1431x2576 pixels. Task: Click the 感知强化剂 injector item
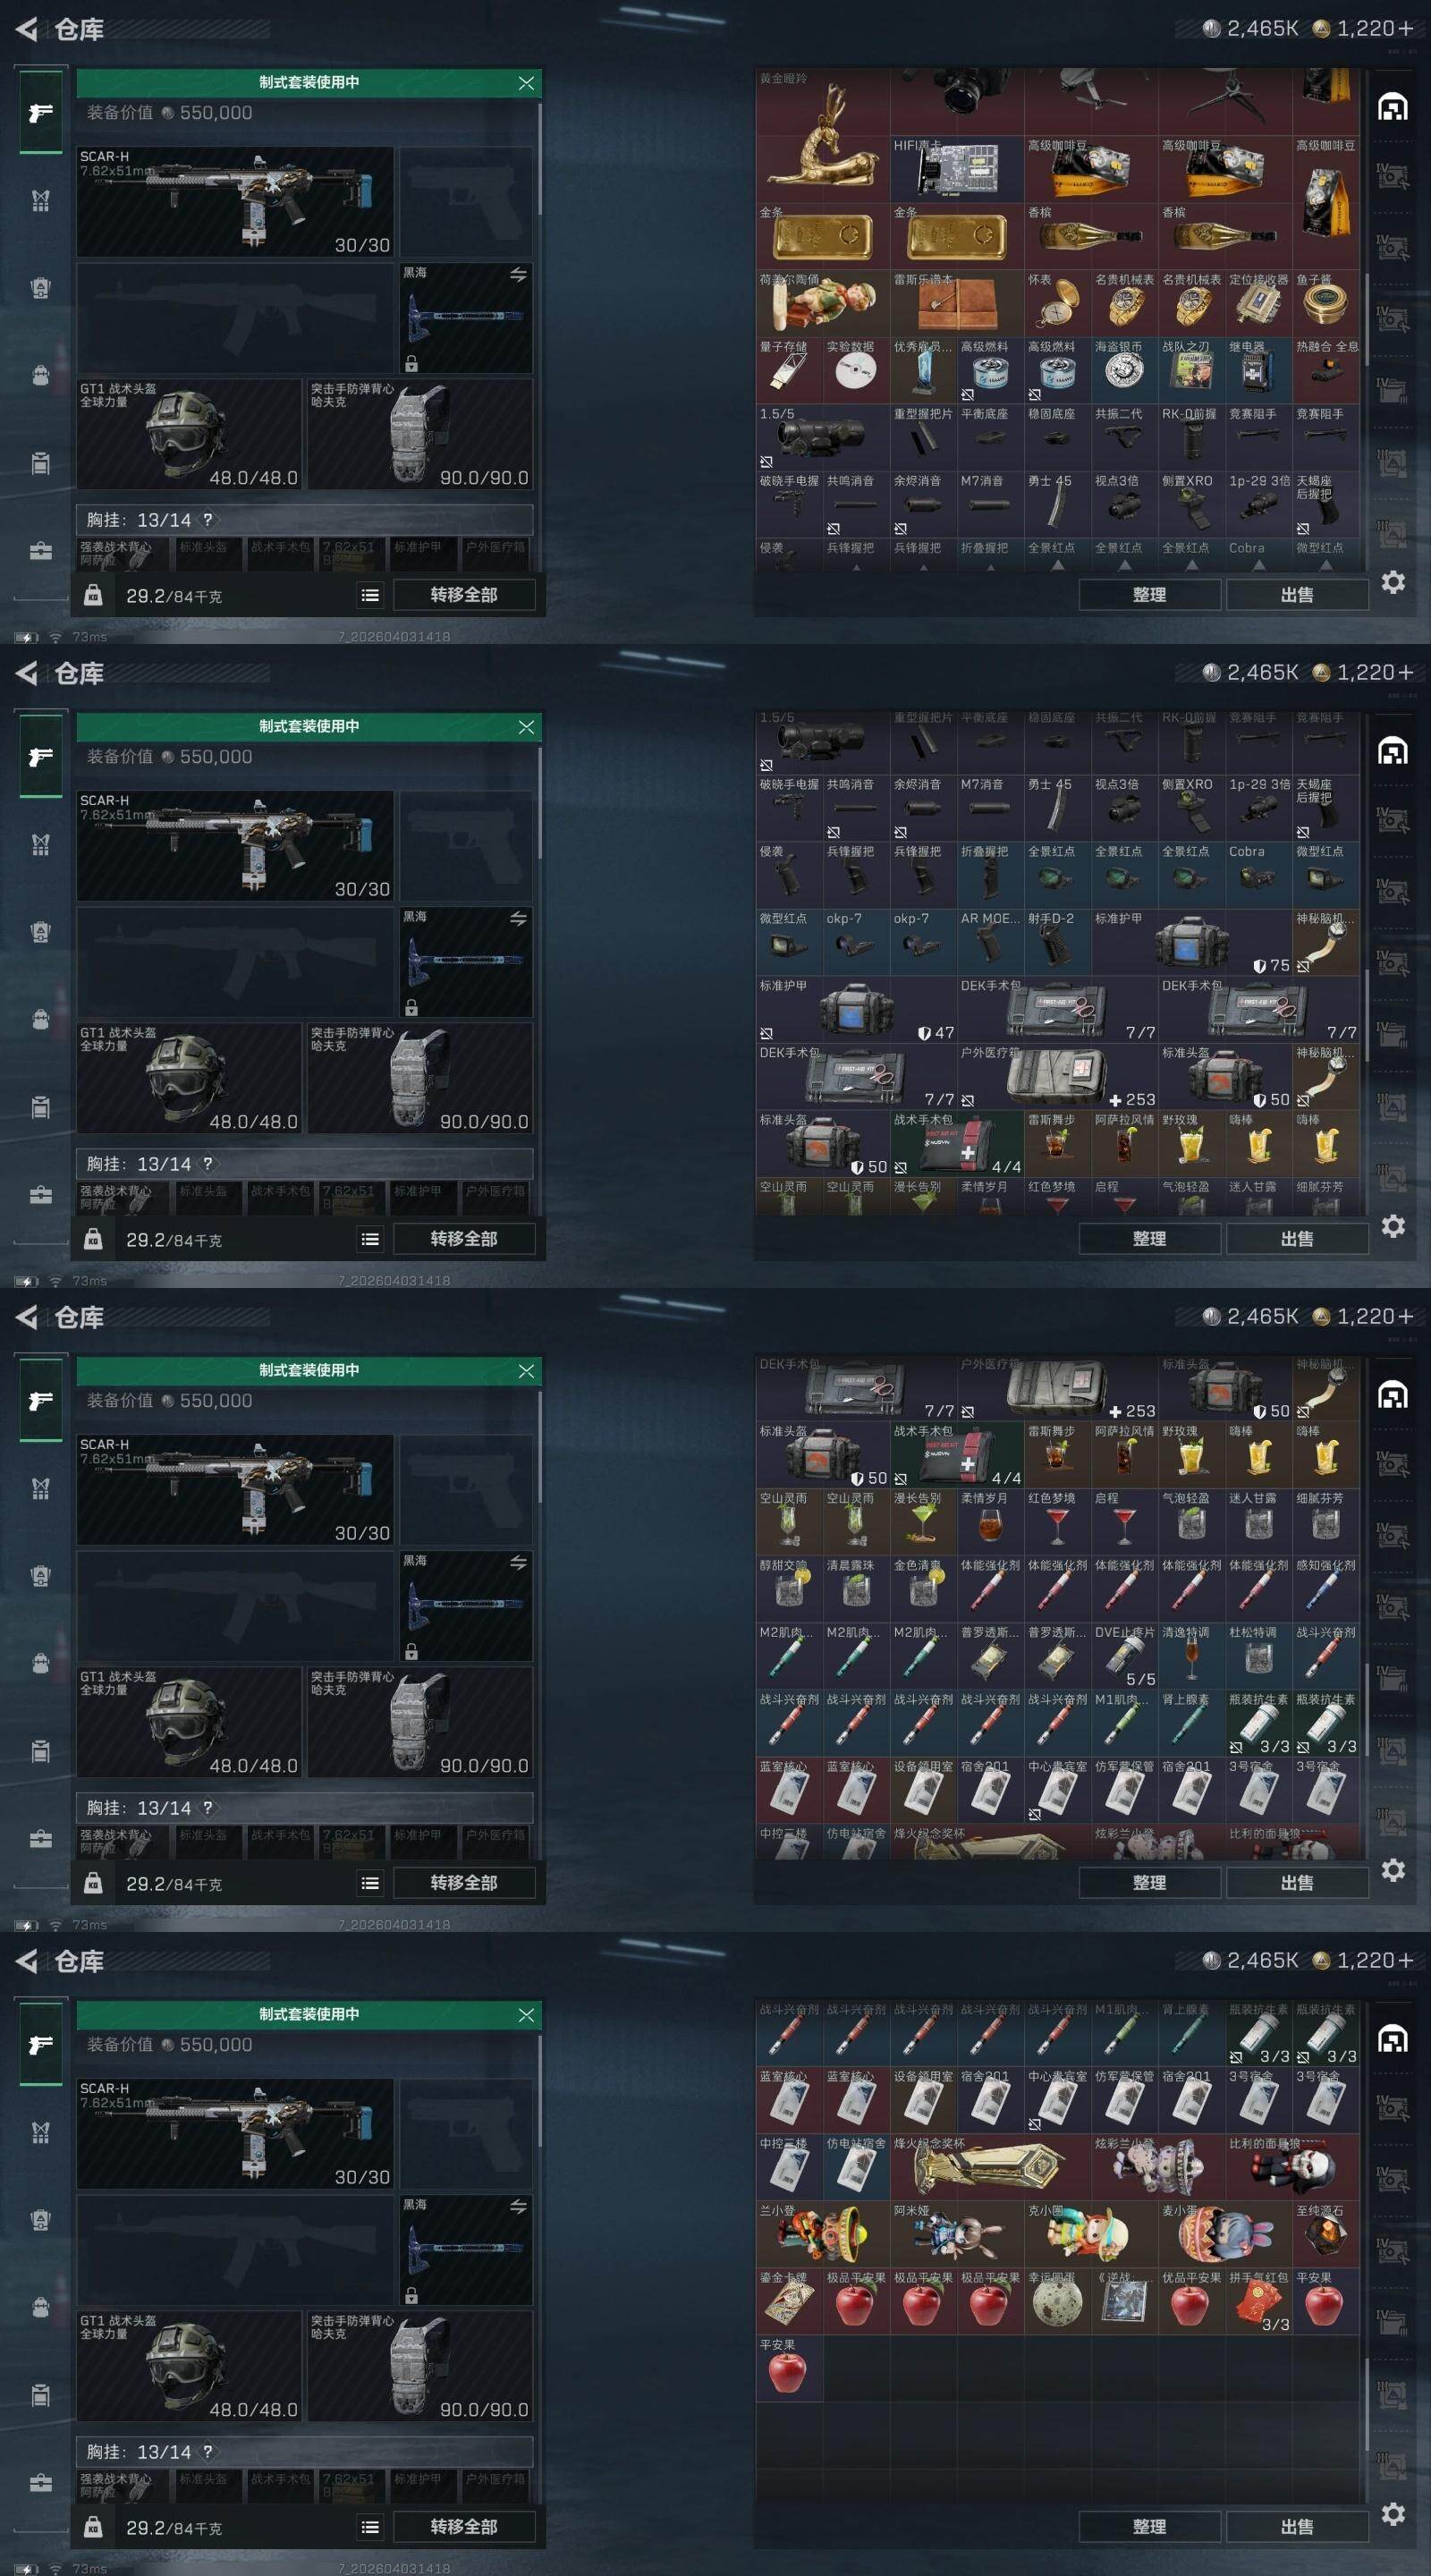tap(1325, 1589)
